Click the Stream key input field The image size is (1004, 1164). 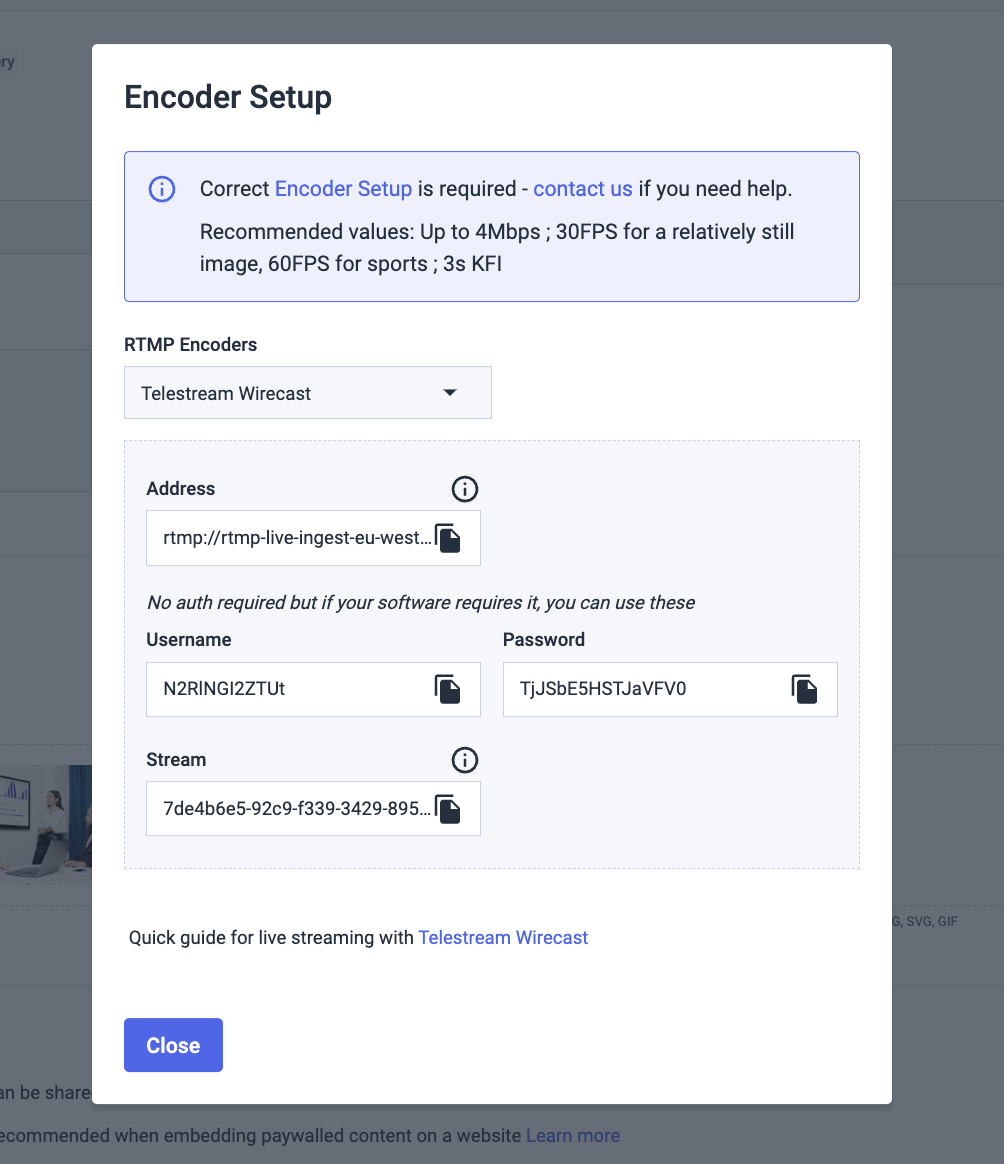pos(313,809)
